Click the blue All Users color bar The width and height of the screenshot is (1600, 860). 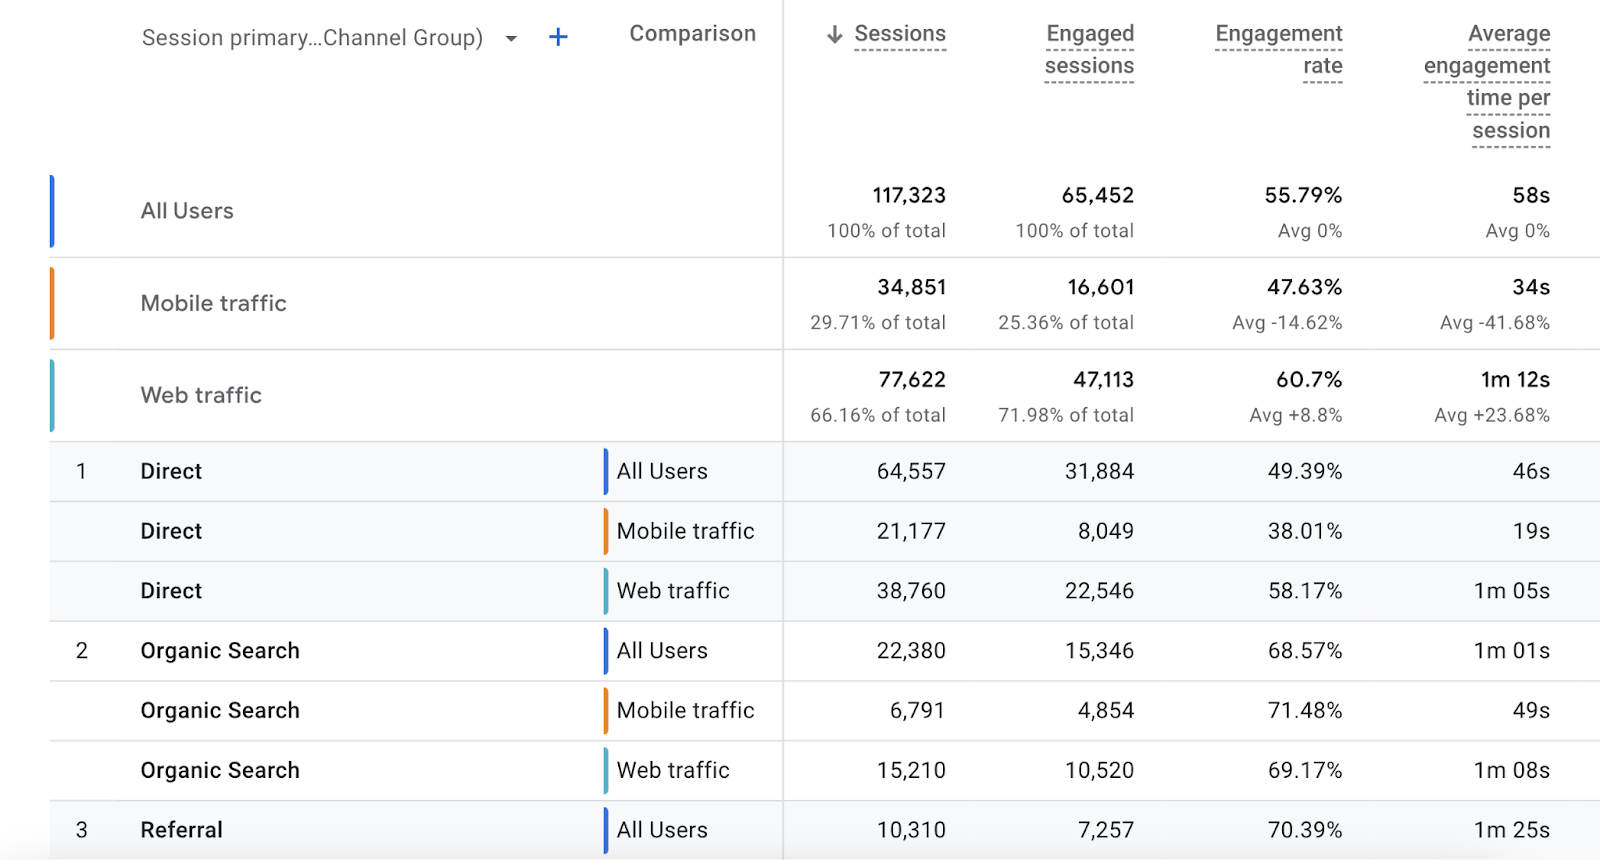(52, 211)
